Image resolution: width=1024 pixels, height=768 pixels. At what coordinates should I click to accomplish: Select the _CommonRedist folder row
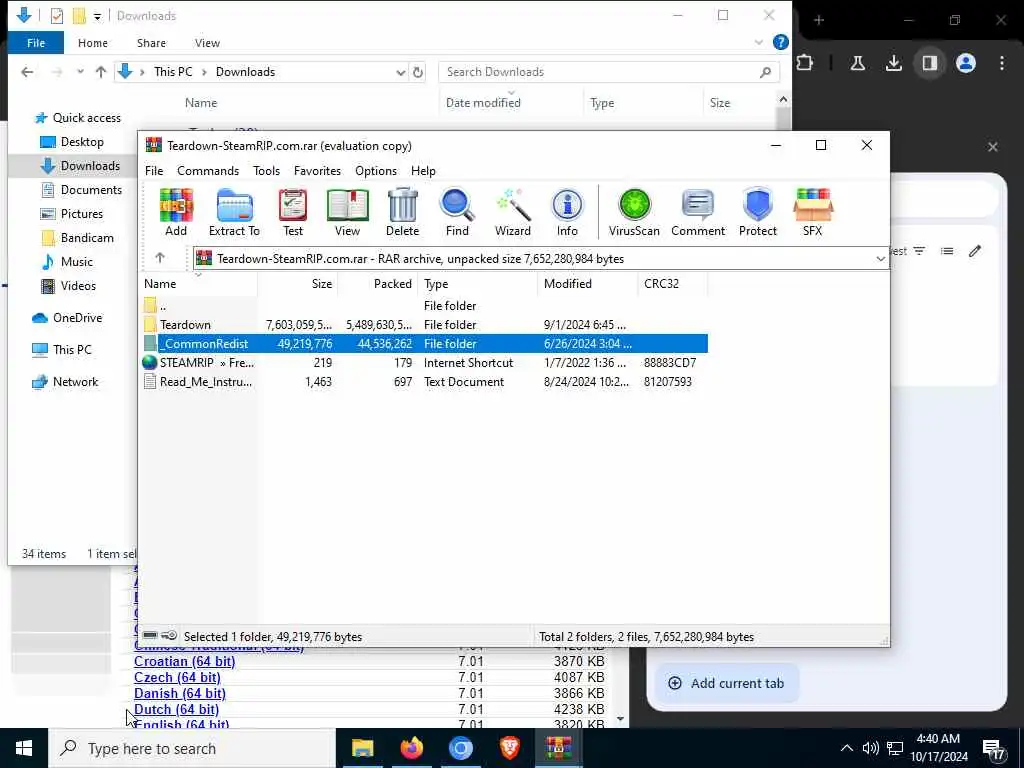[424, 344]
